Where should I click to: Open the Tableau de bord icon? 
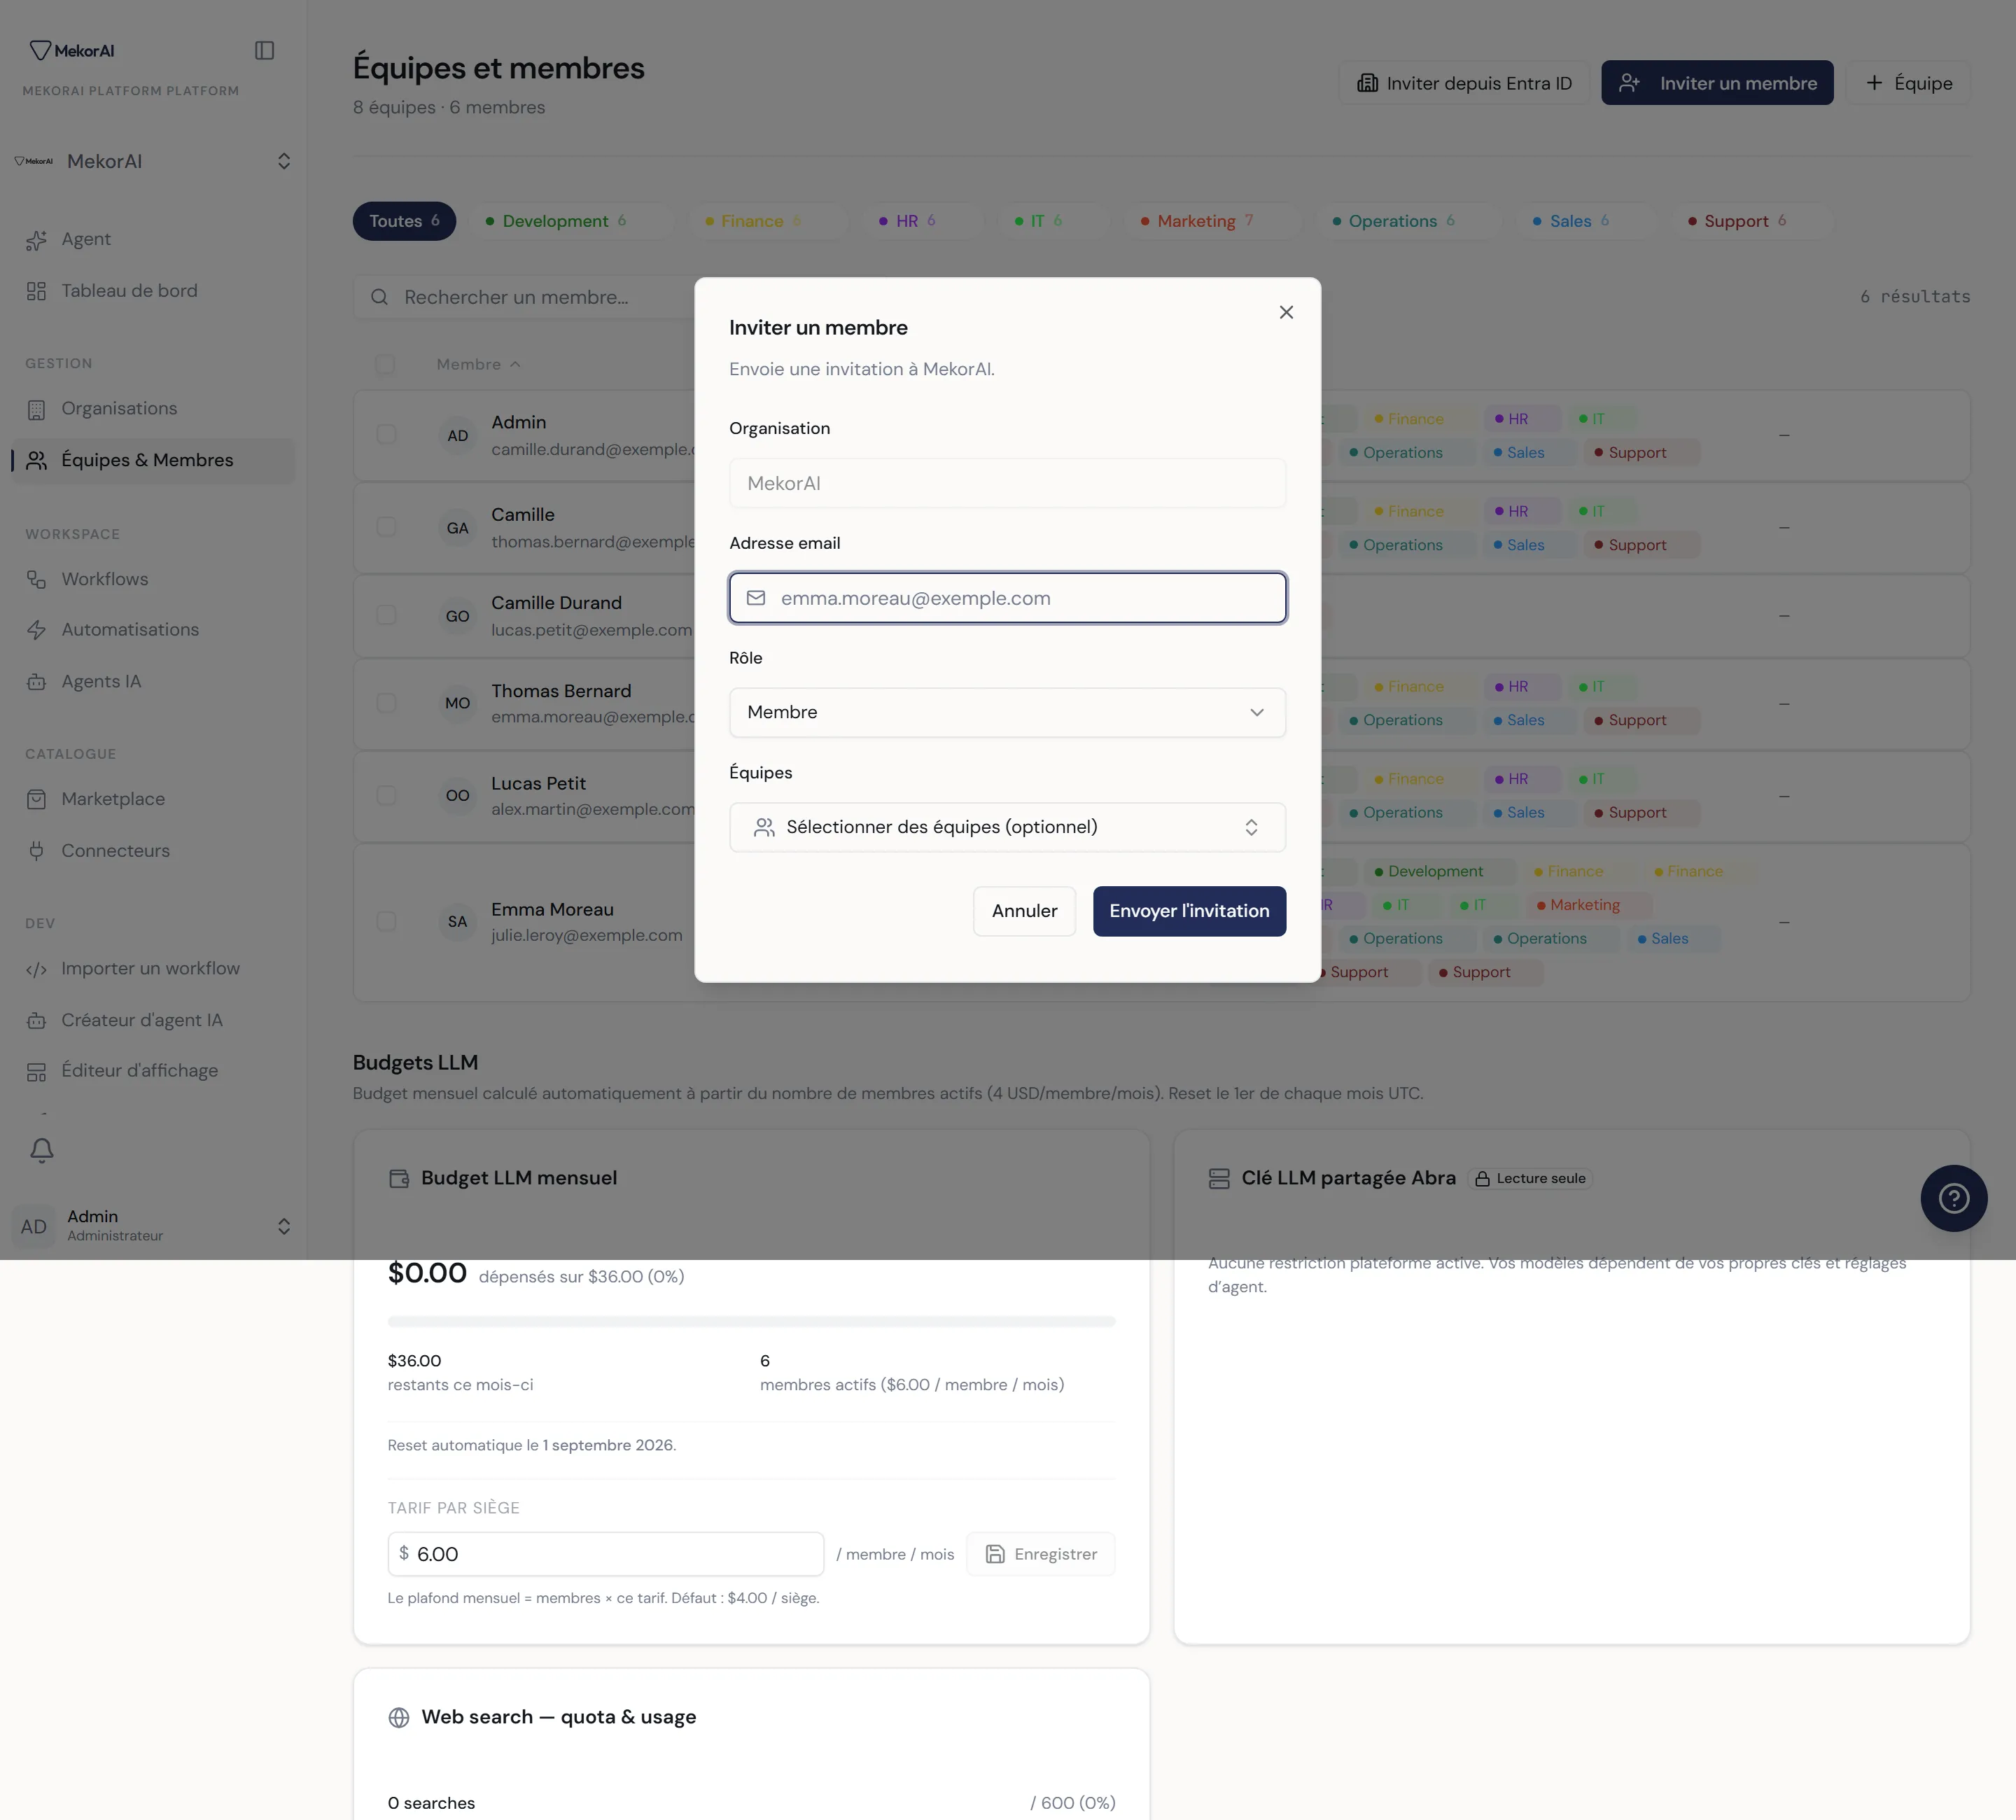pyautogui.click(x=37, y=291)
